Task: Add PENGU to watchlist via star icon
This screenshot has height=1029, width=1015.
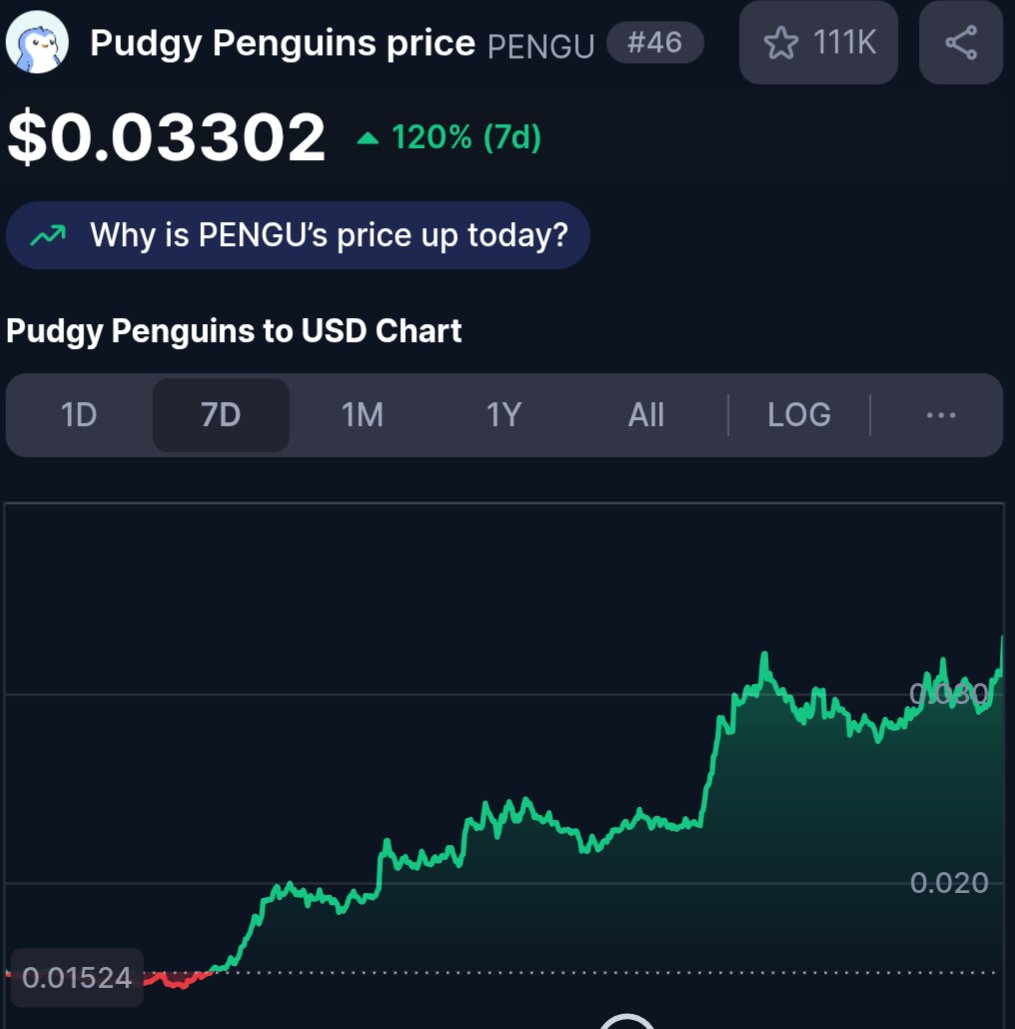Action: (x=781, y=43)
